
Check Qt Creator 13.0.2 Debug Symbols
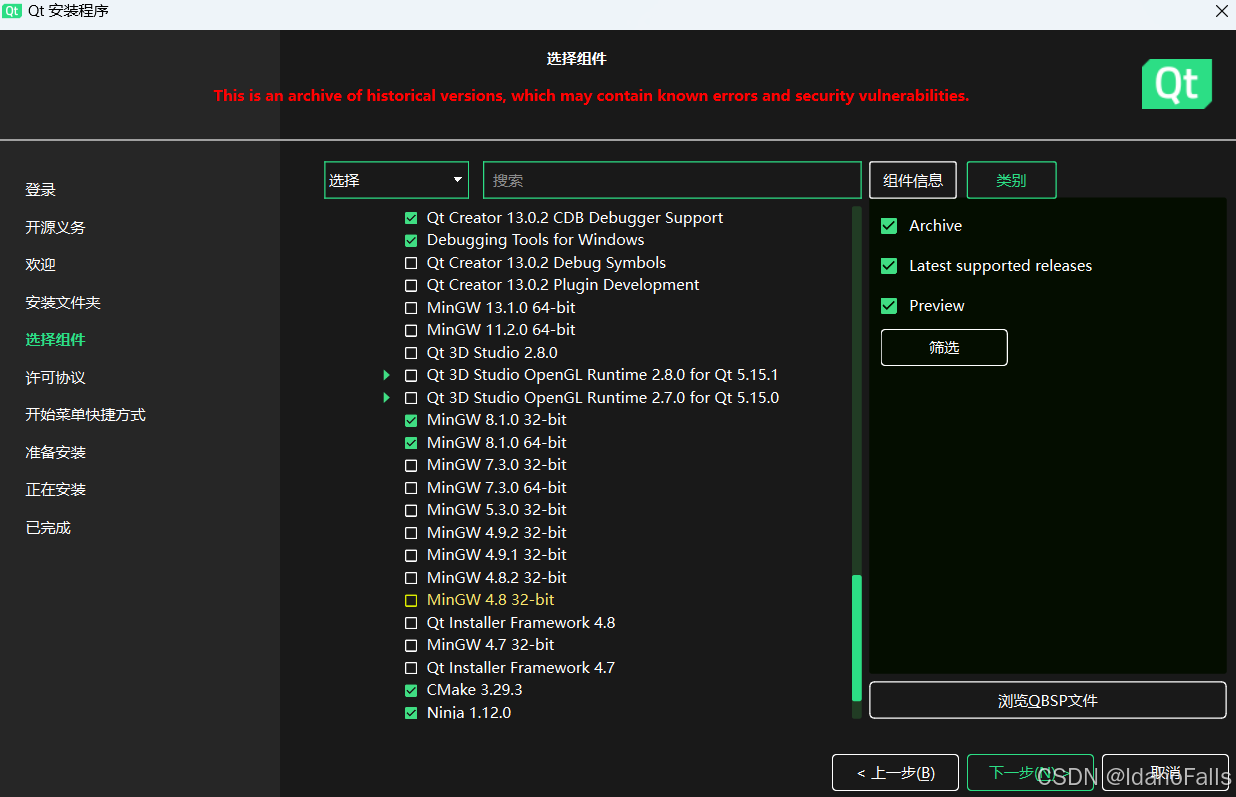click(x=411, y=263)
